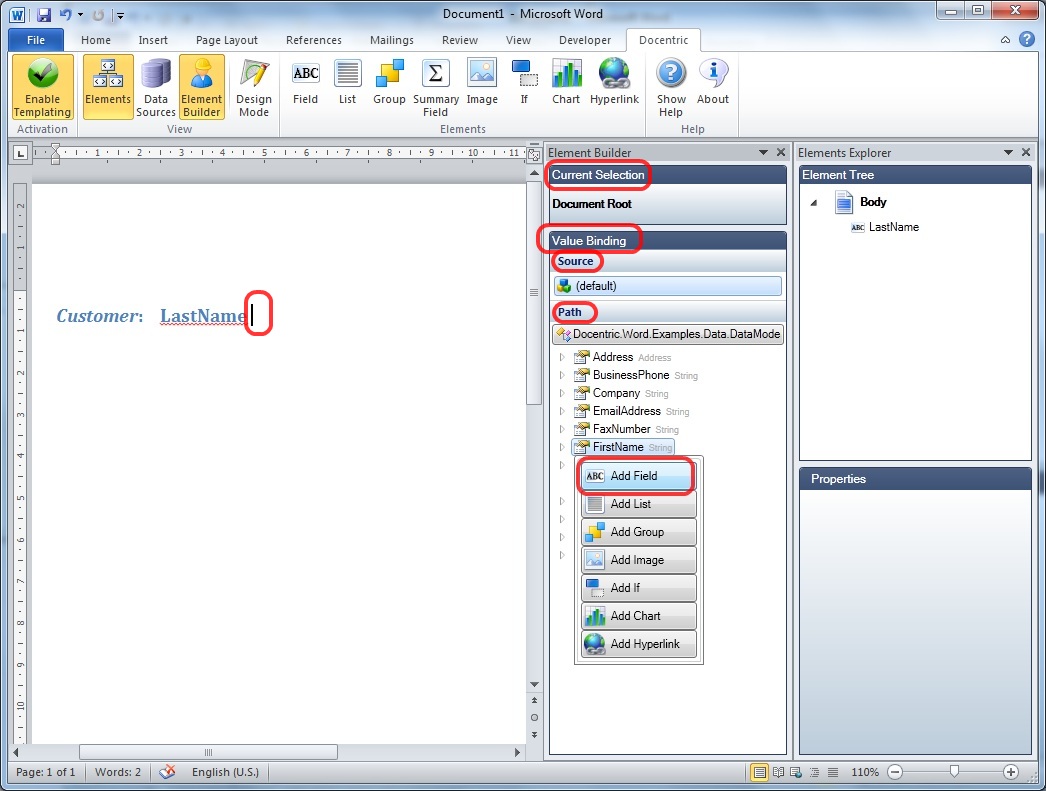Click the Word Help question mark icon

coord(1027,40)
